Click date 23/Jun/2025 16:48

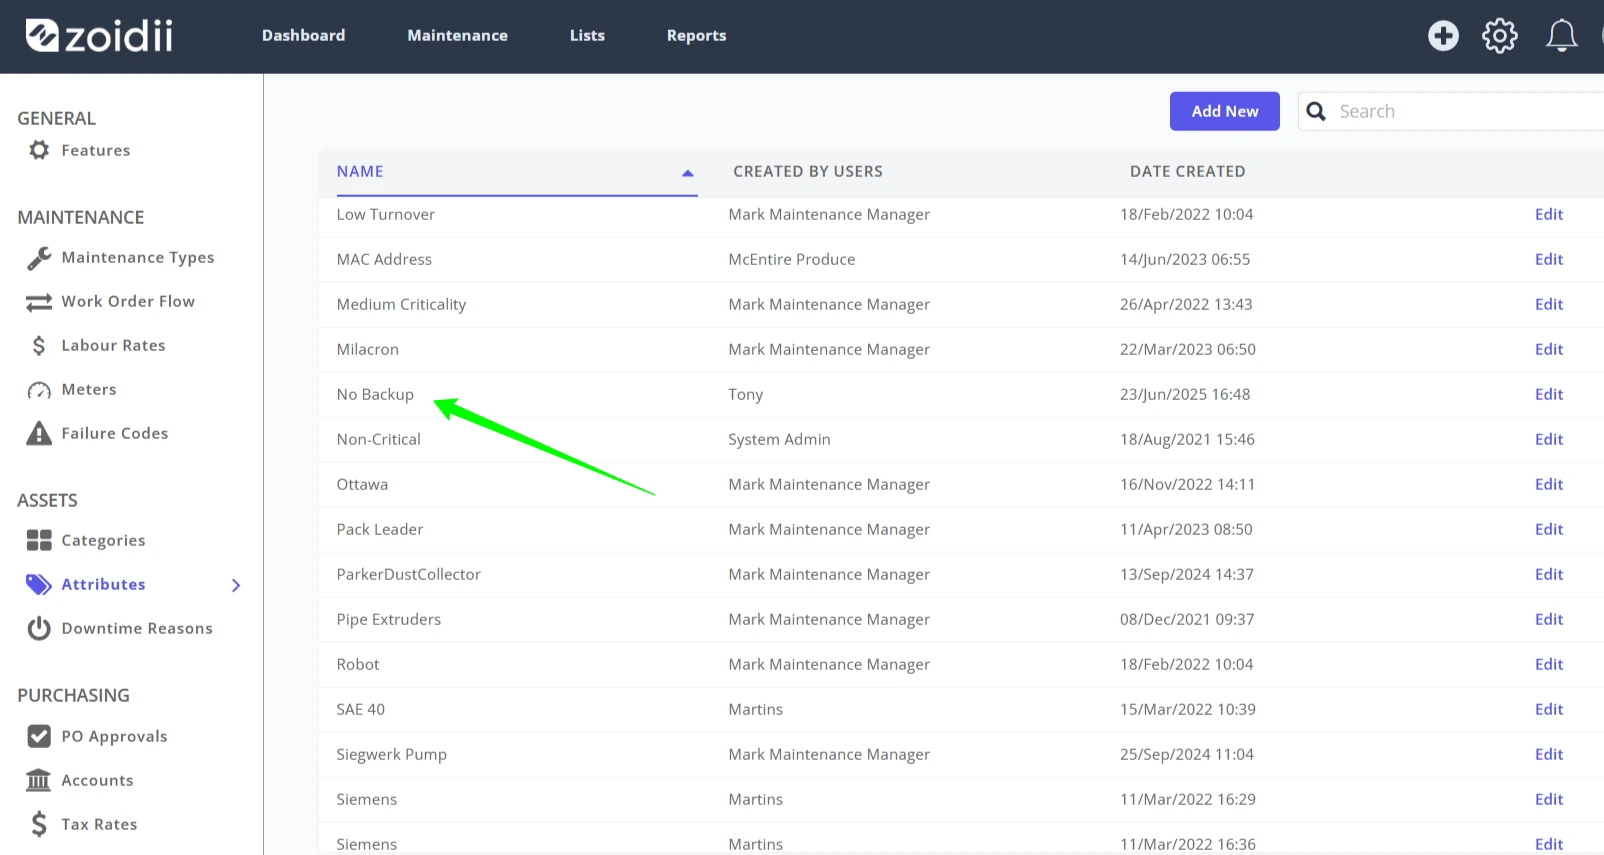1185,395
